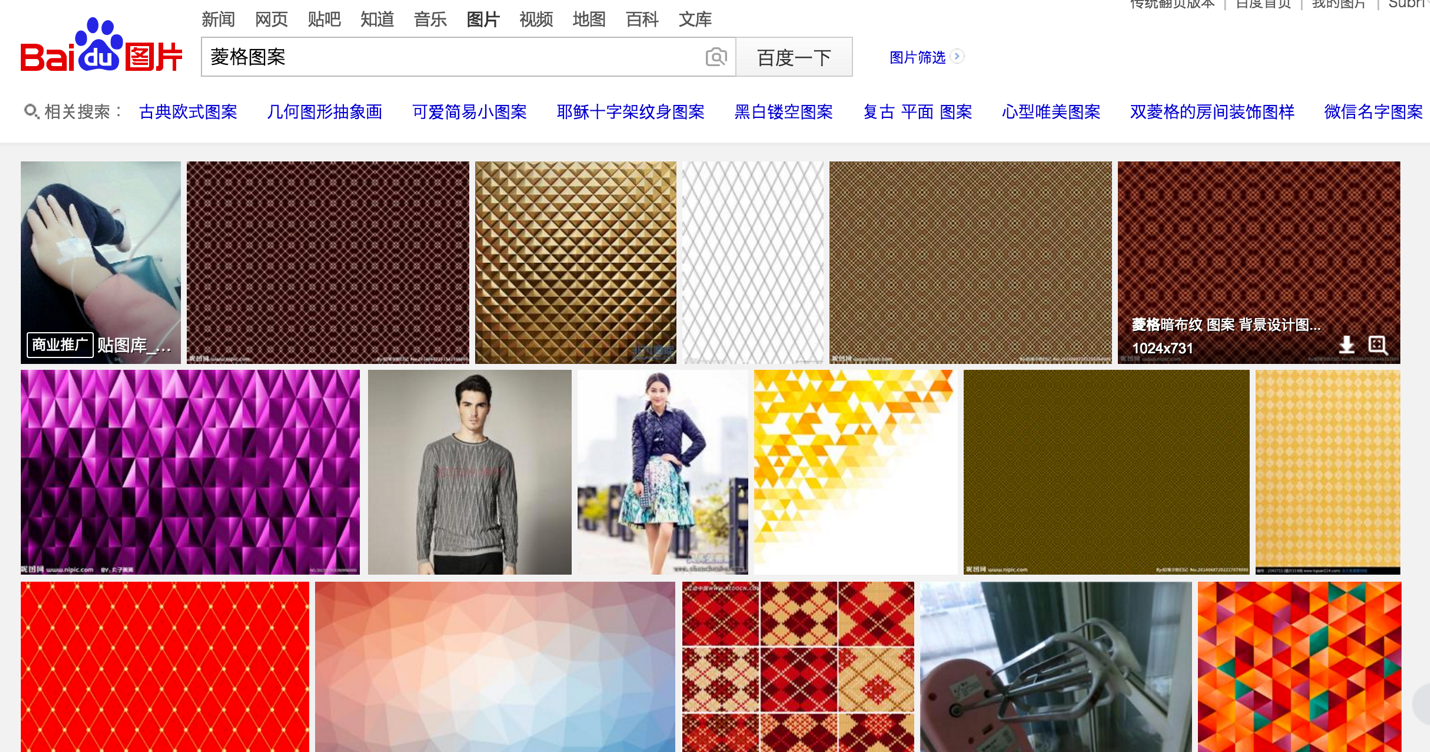Image resolution: width=1430 pixels, height=752 pixels.
Task: Select the 音乐 tab
Action: coord(430,19)
